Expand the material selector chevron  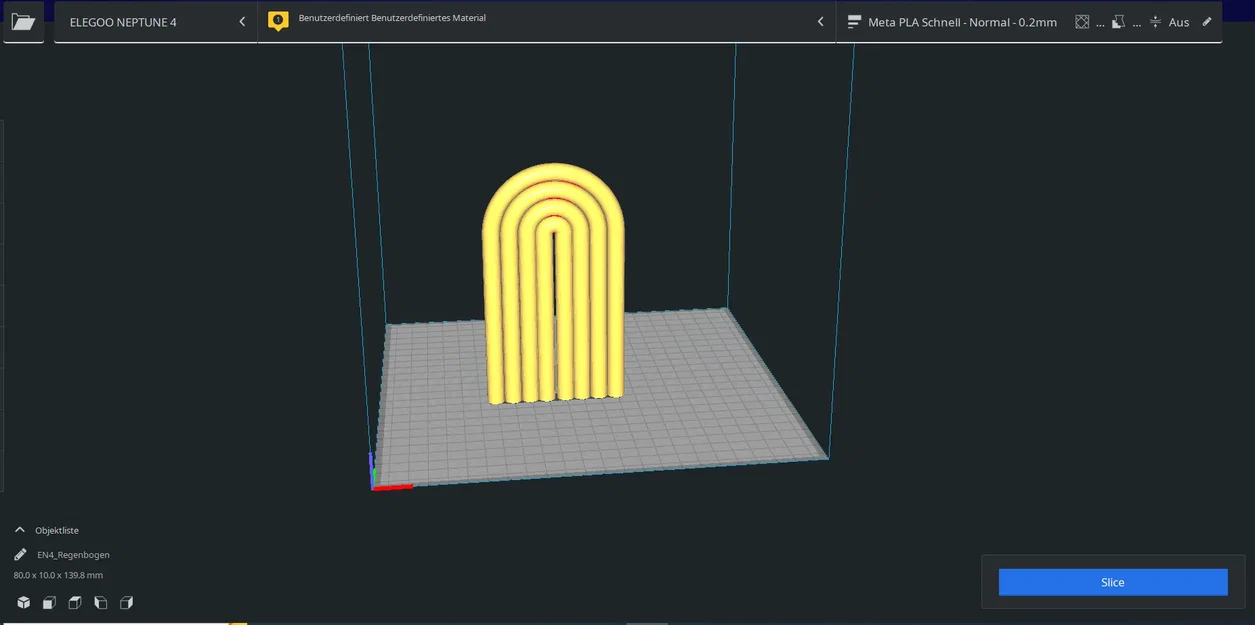(821, 22)
